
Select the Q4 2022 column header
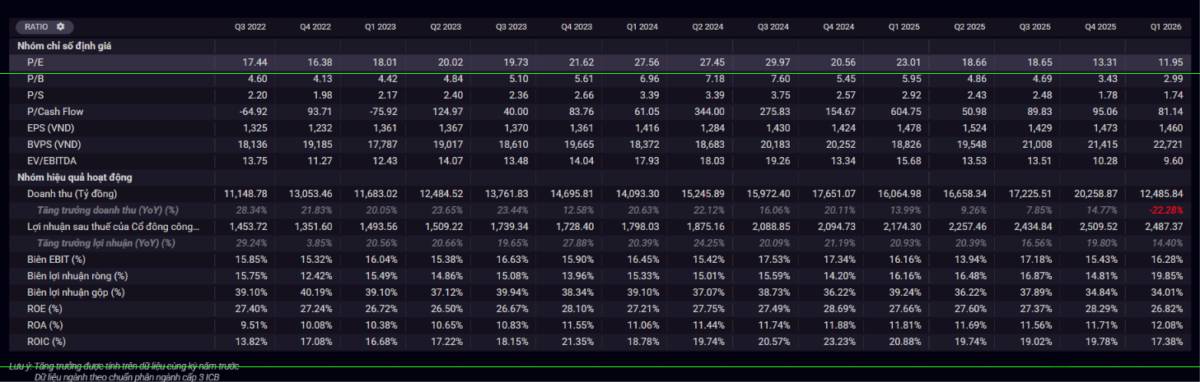316,27
